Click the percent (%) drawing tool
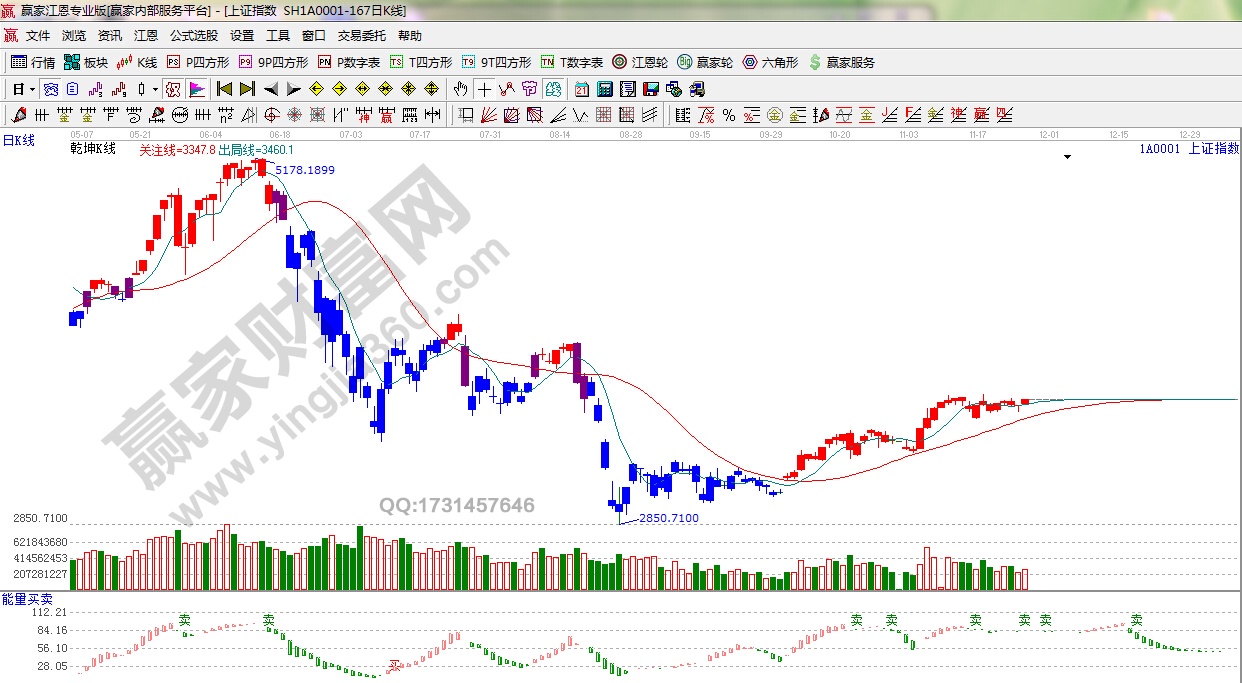 point(729,115)
